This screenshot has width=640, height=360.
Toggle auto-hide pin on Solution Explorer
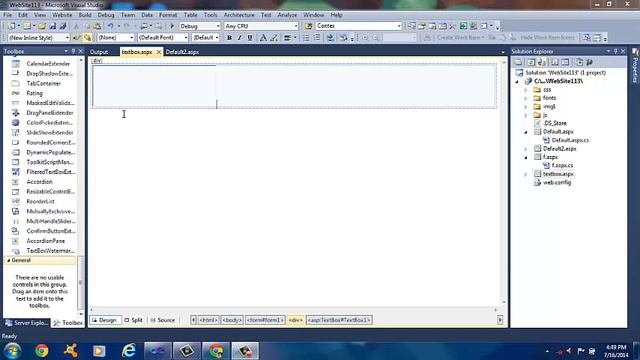pos(616,51)
